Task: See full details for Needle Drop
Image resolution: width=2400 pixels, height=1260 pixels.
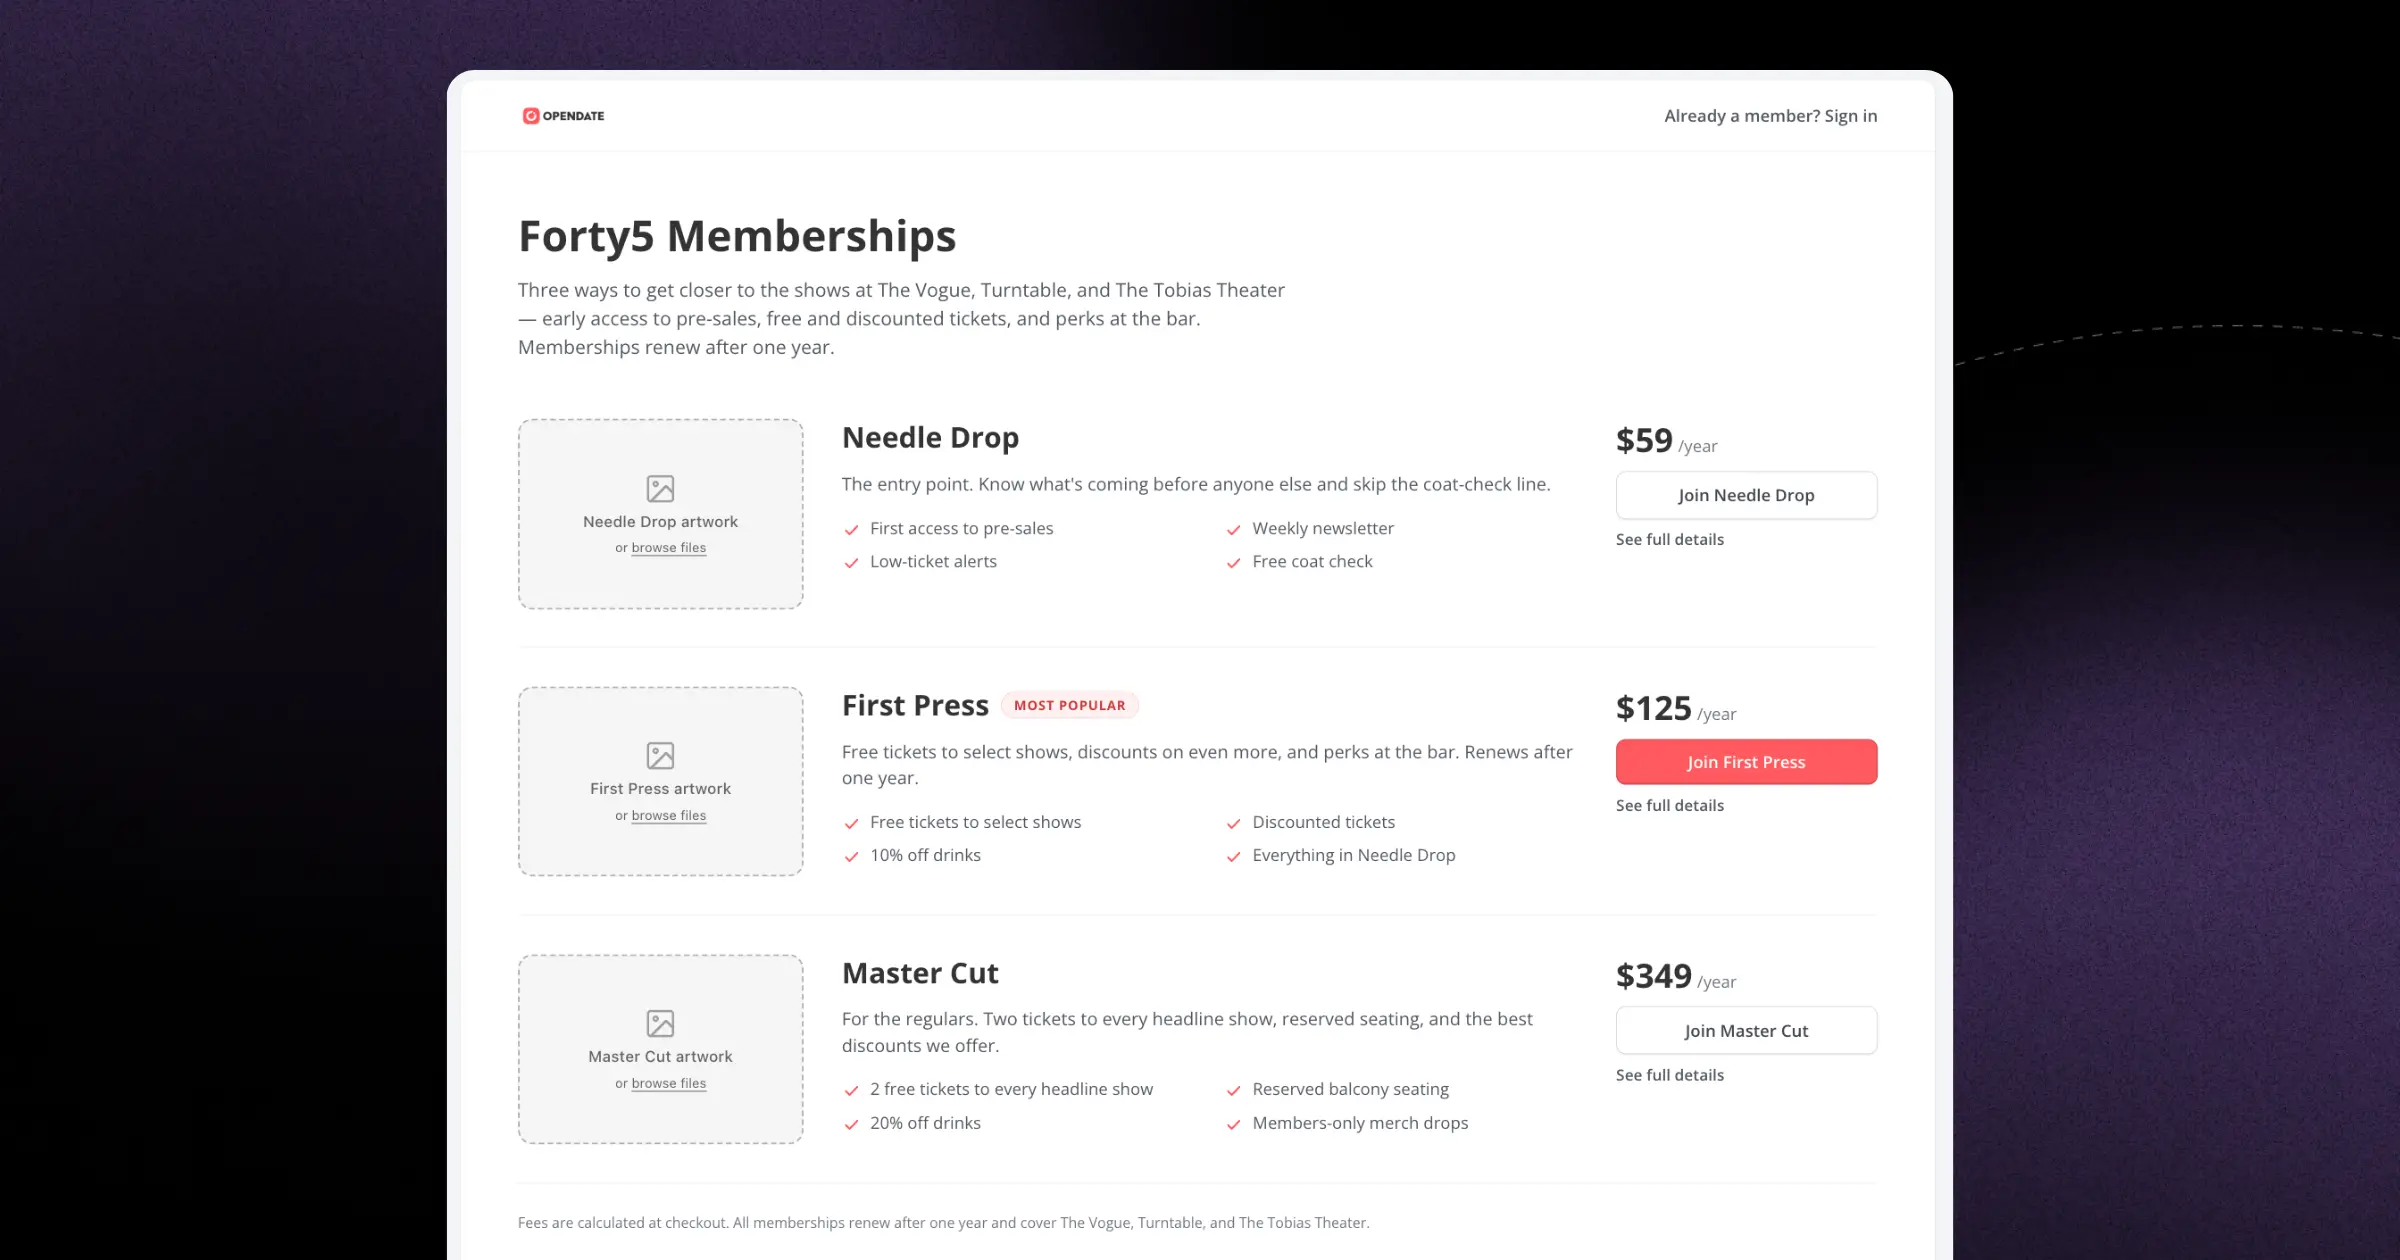Action: [1669, 539]
